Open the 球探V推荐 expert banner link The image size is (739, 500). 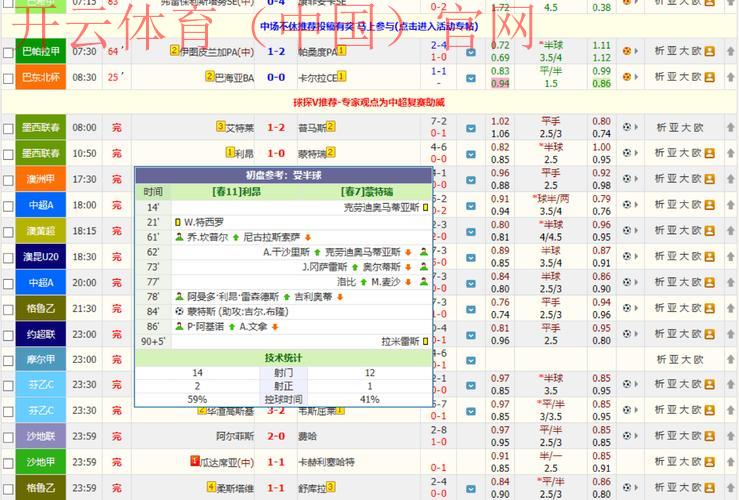tap(368, 102)
